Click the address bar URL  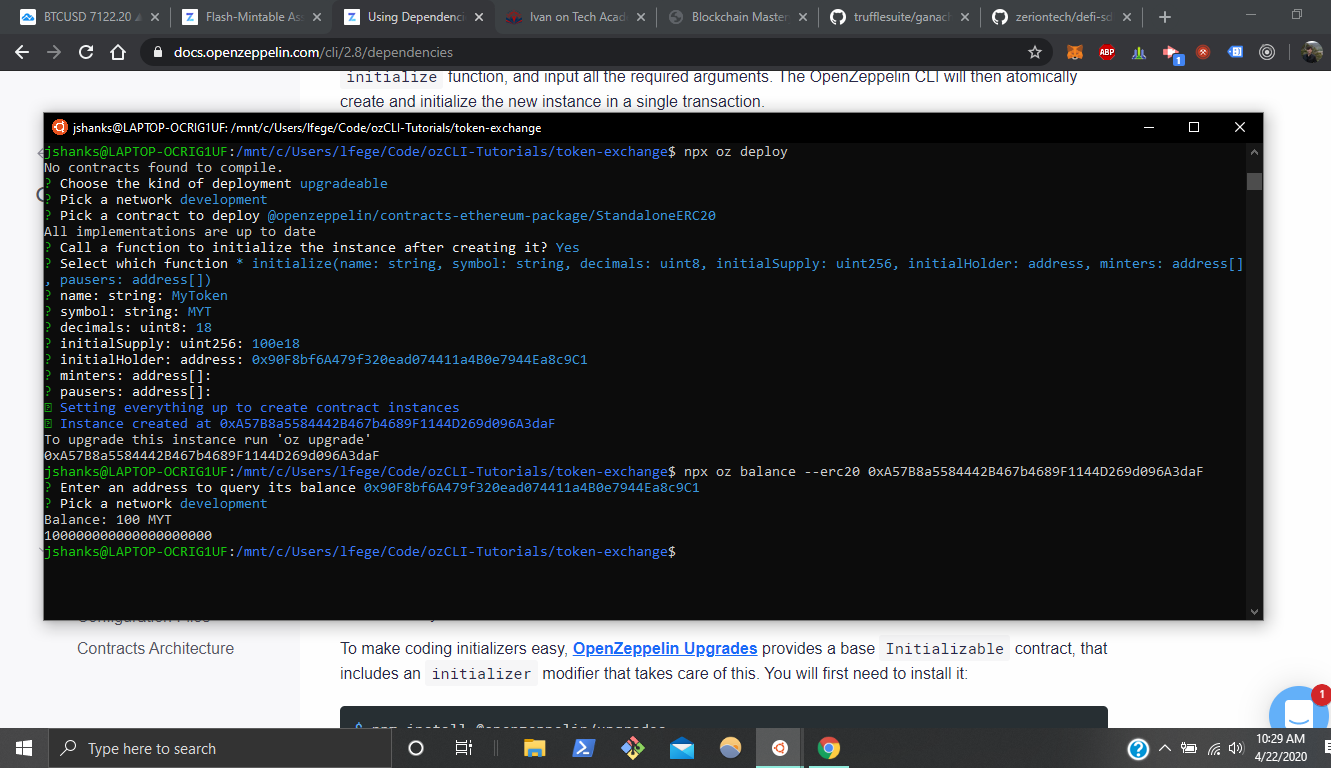pyautogui.click(x=313, y=52)
